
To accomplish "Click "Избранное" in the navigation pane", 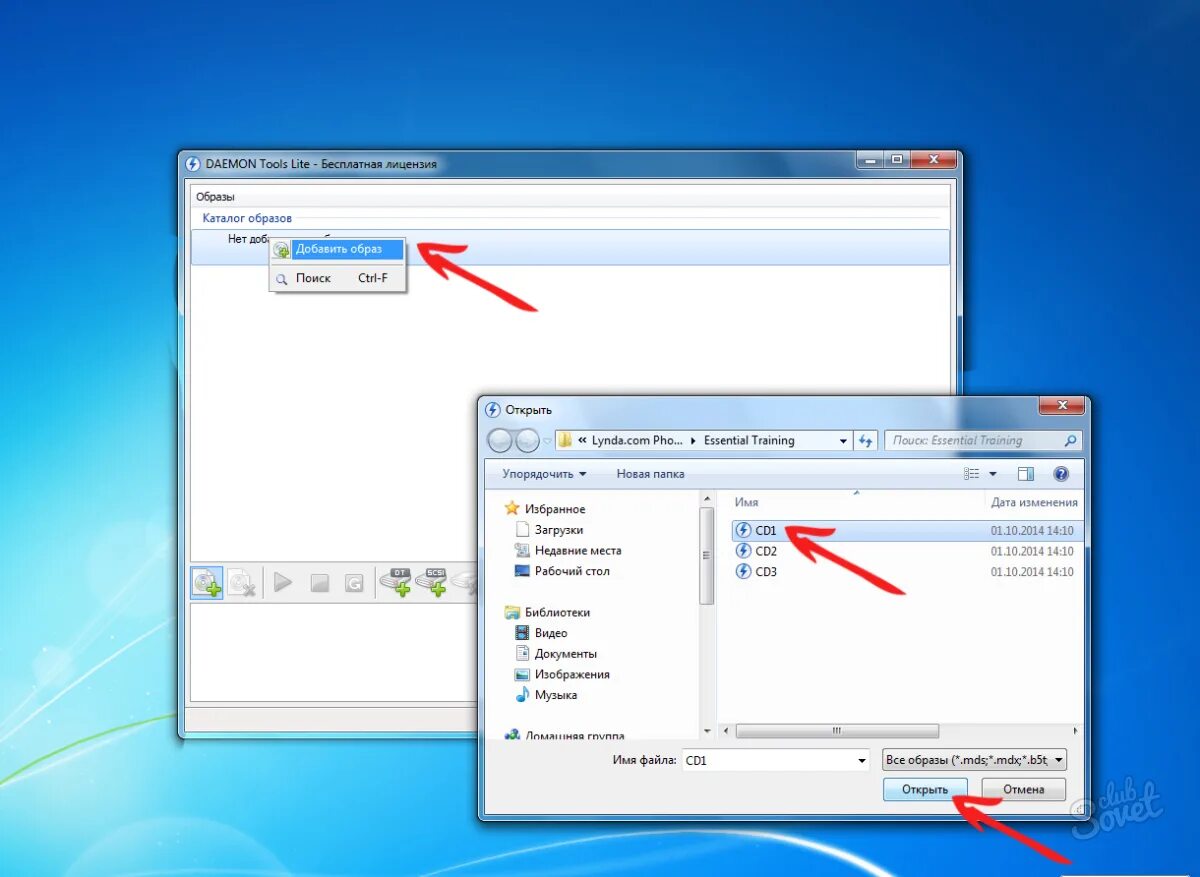I will pyautogui.click(x=545, y=509).
